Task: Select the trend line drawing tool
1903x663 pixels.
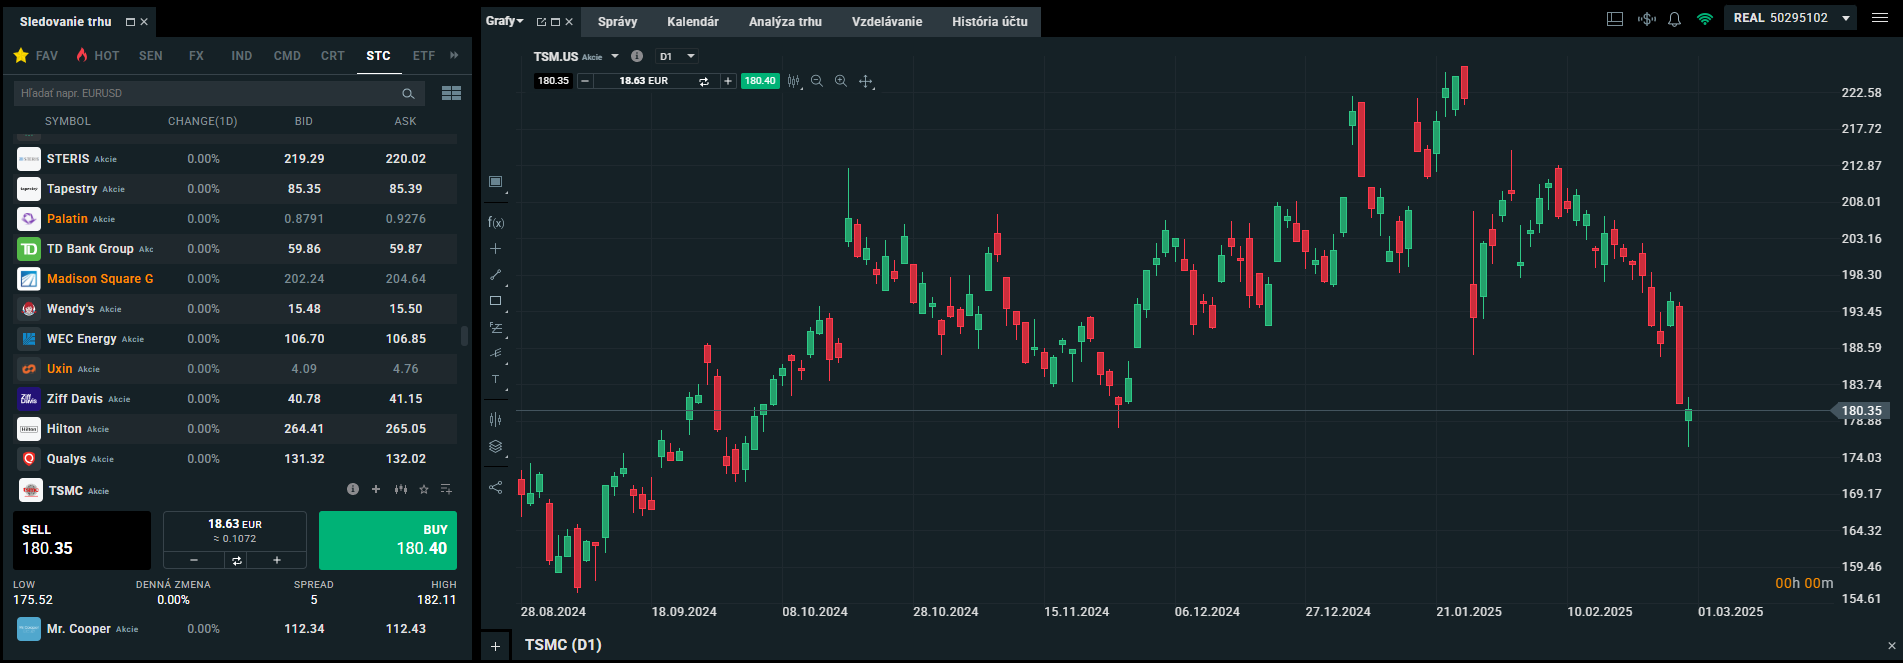Action: click(x=496, y=274)
